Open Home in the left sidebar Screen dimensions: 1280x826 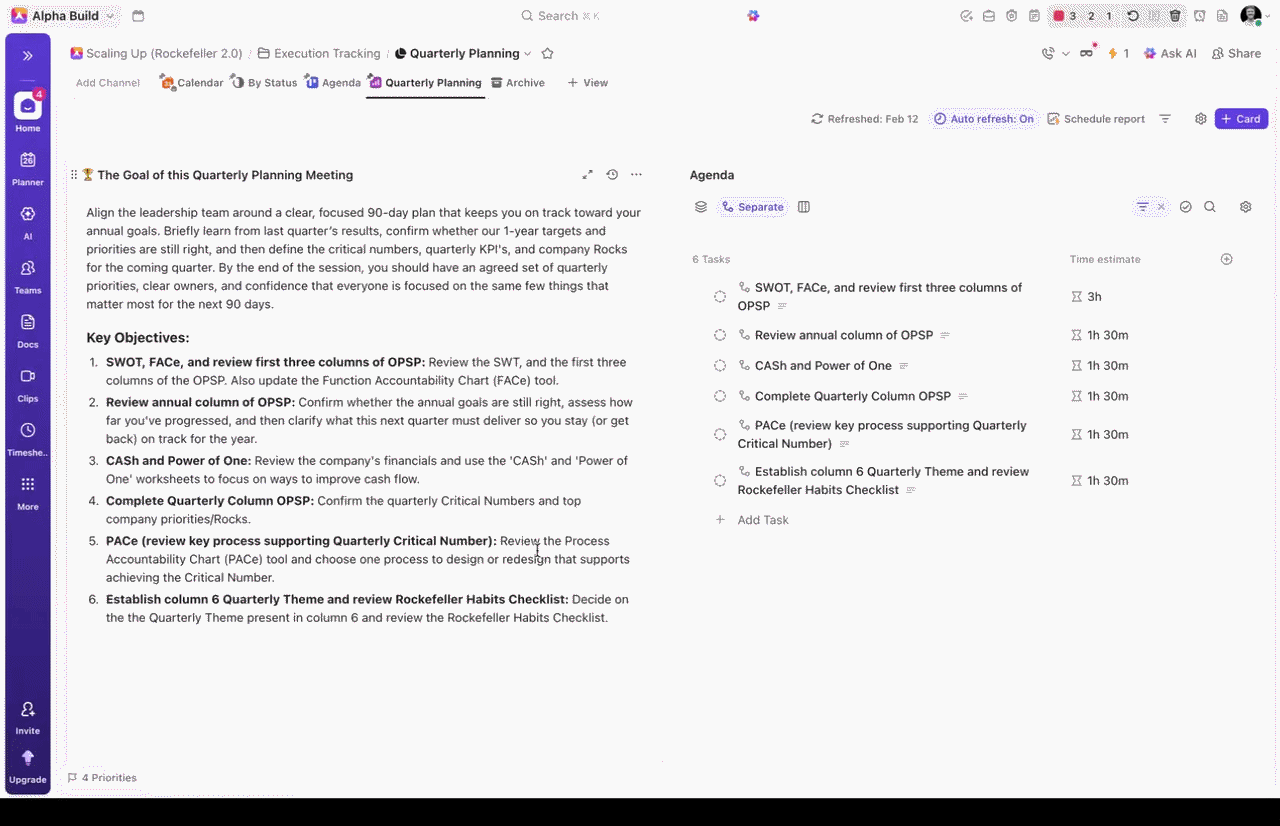click(28, 112)
